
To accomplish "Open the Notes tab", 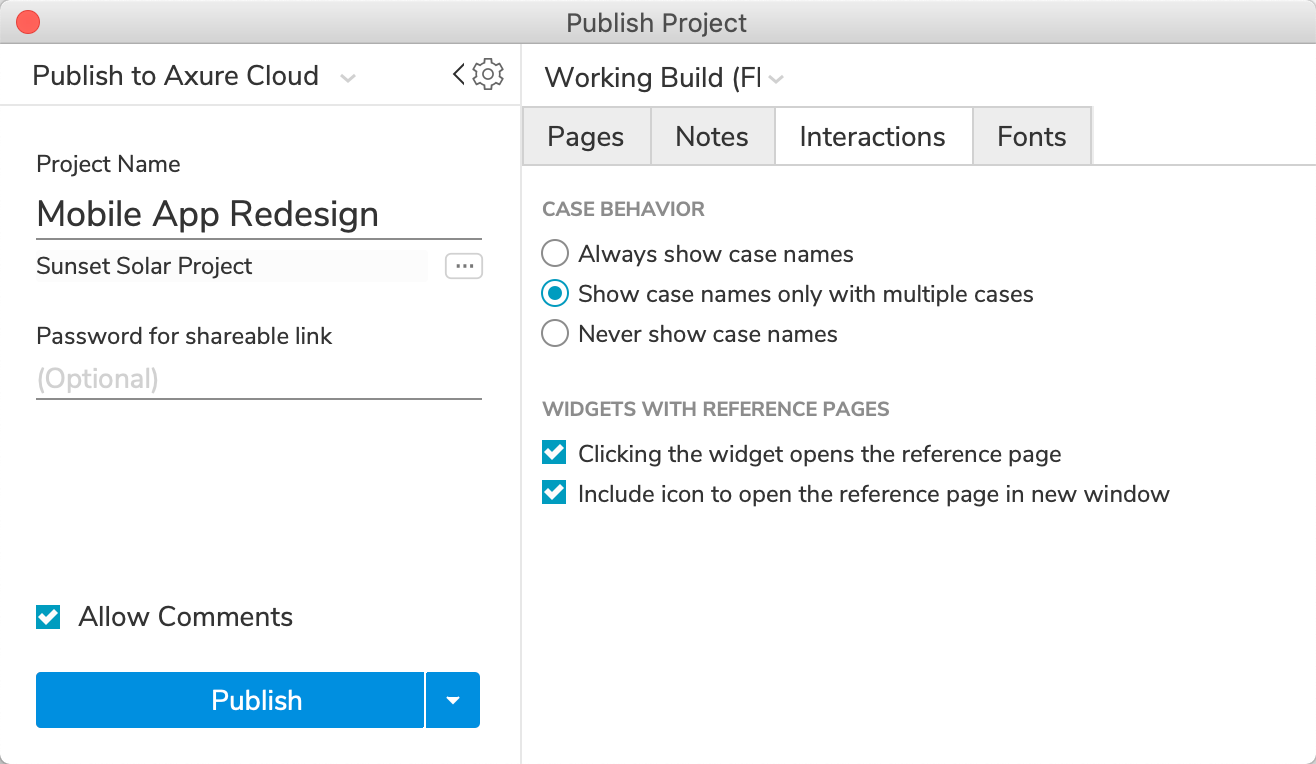I will pos(712,137).
